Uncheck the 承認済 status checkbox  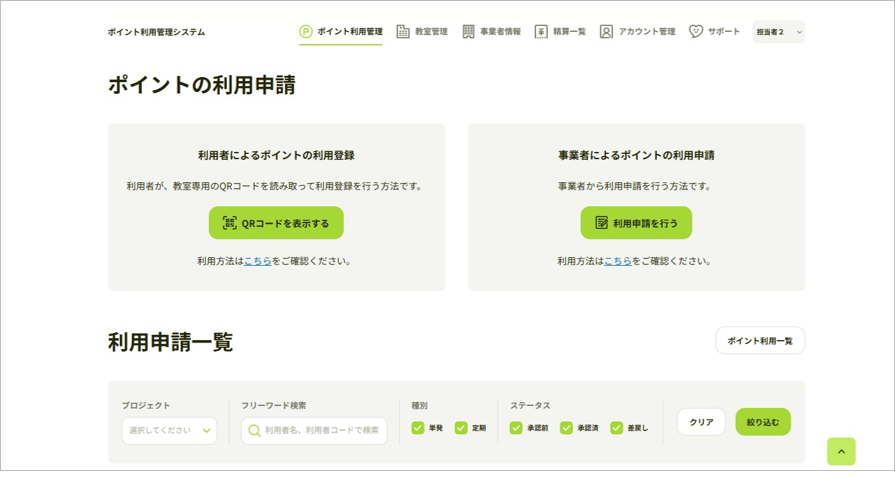(566, 428)
